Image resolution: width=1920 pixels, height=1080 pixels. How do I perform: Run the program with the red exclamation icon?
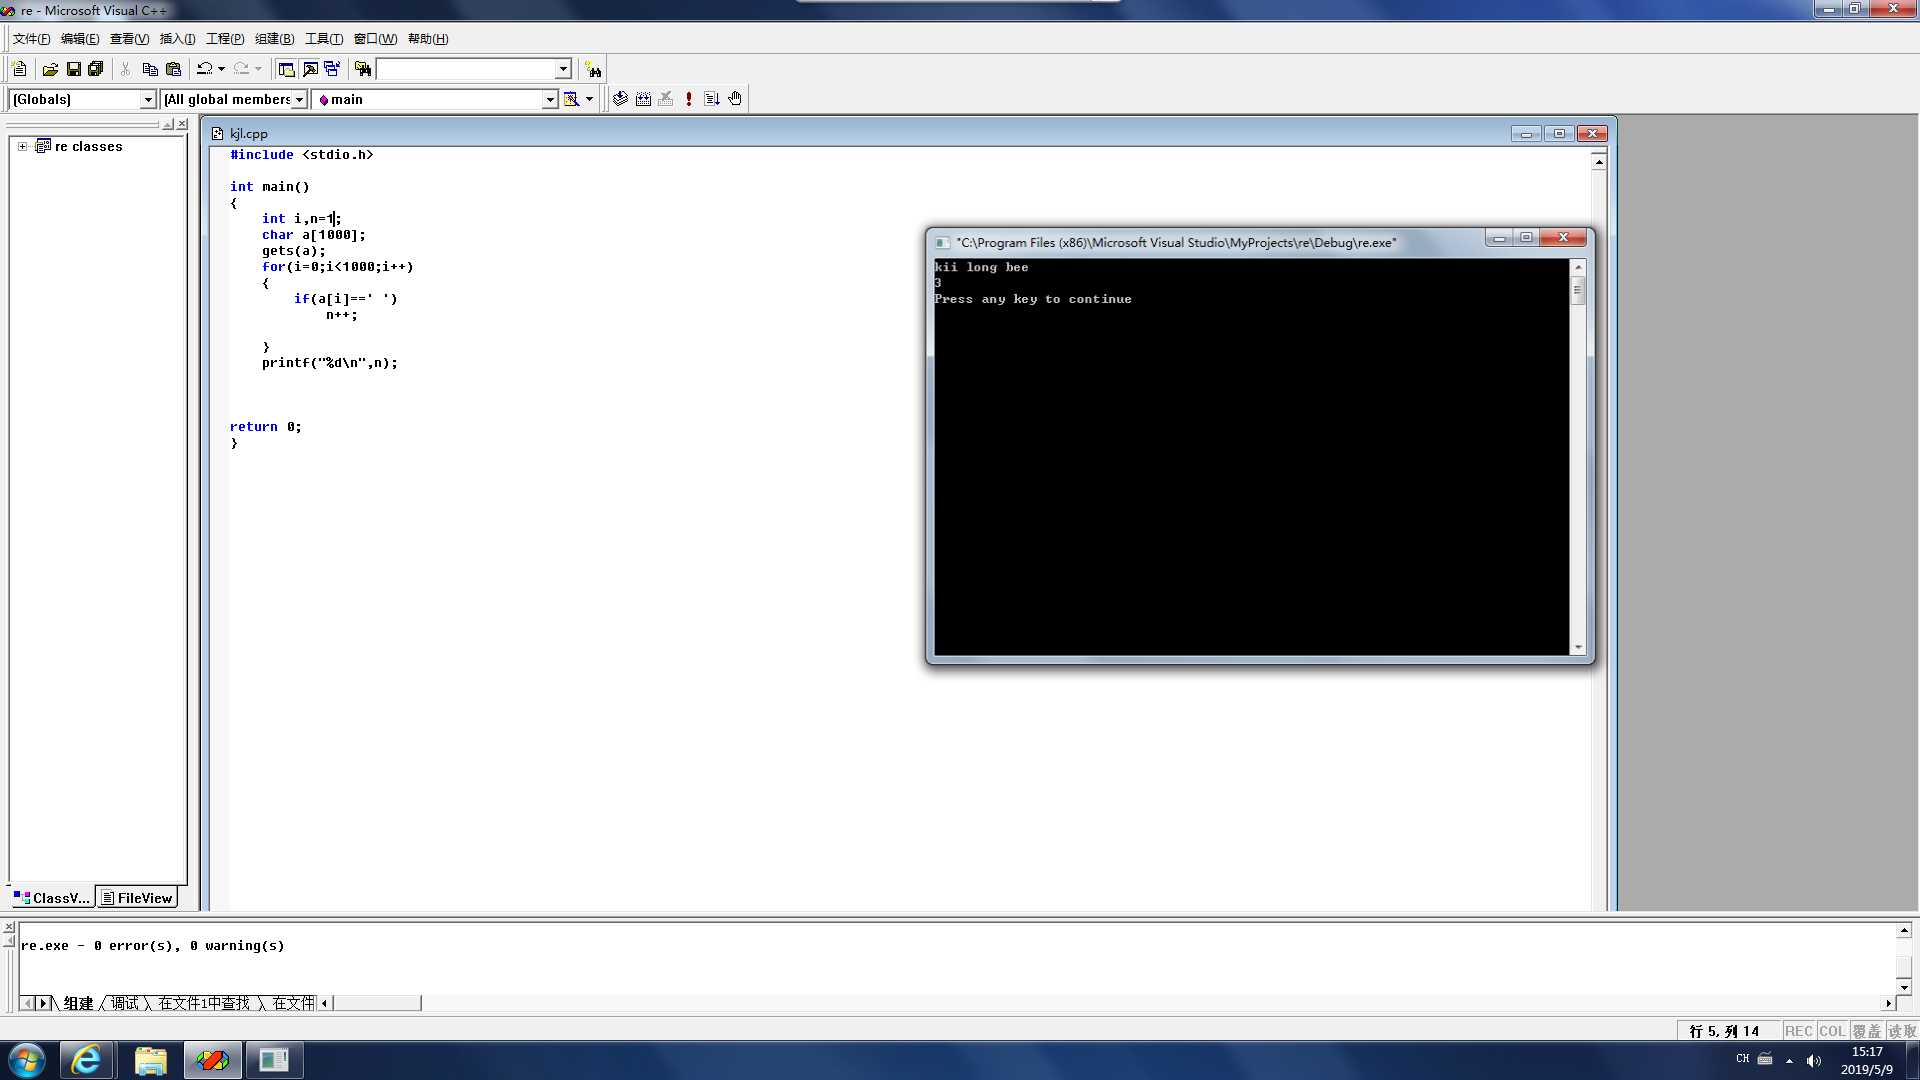tap(689, 99)
